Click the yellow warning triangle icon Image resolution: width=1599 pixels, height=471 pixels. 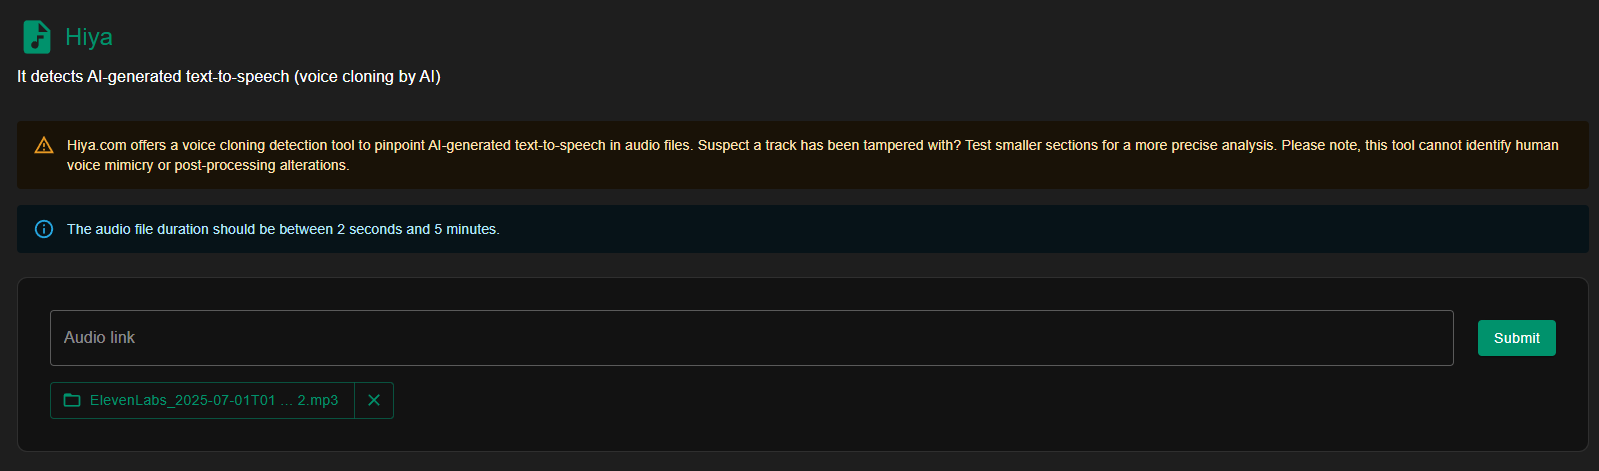coord(44,146)
